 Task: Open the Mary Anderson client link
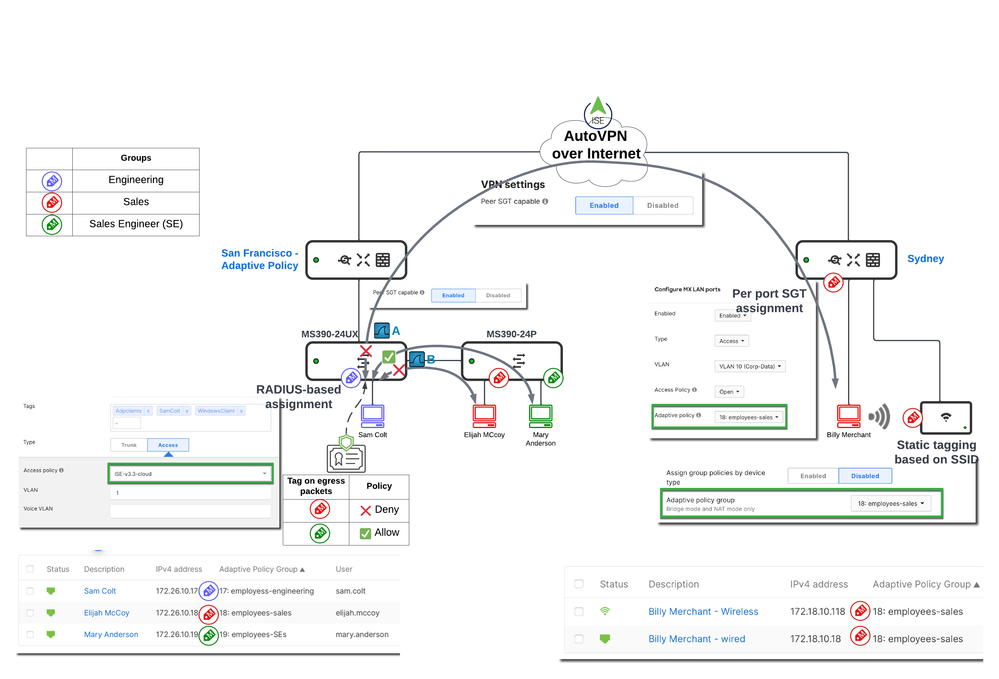[x=111, y=634]
